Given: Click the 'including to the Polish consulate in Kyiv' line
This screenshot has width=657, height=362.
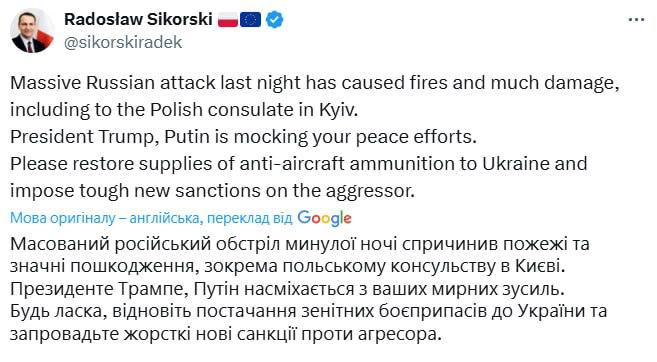Looking at the screenshot, I should (x=184, y=110).
